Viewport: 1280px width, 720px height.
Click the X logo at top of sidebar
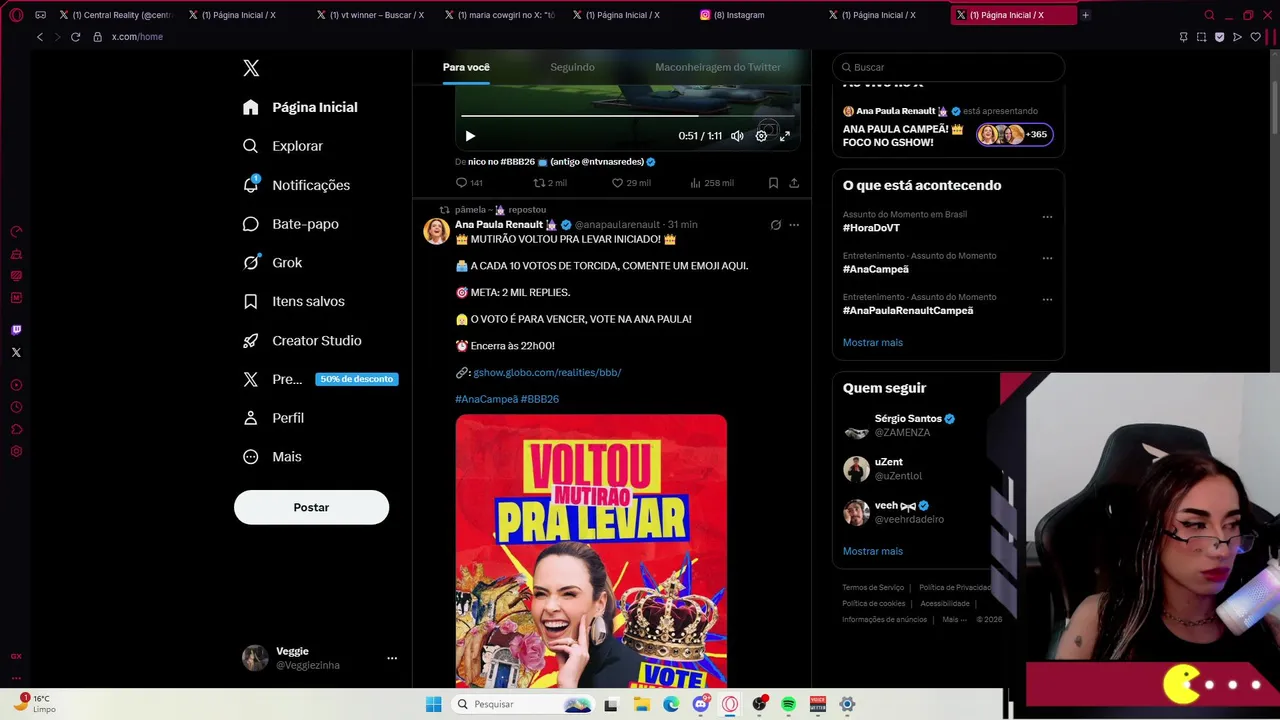[x=251, y=68]
